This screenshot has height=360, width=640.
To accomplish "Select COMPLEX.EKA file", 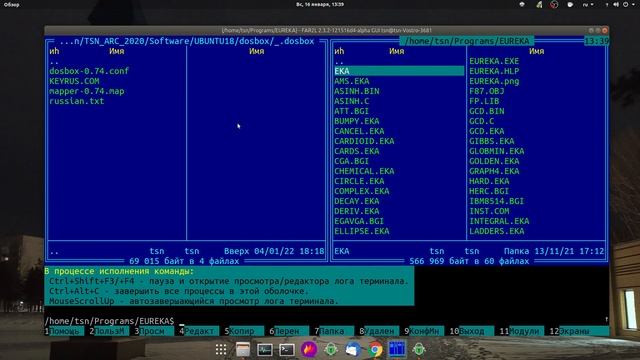I will [x=362, y=191].
